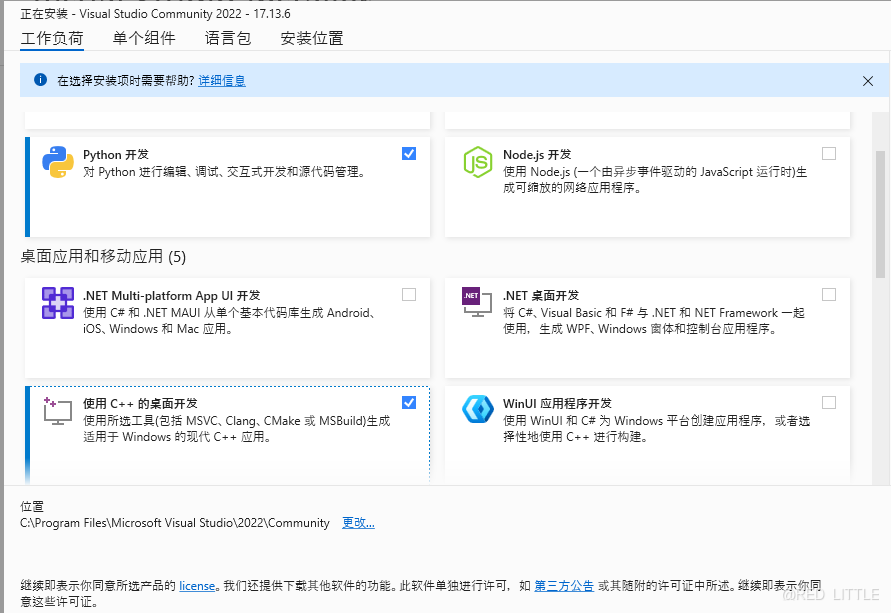Click the .NET MAUI Android, iOS description
This screenshot has width=891, height=613.
[x=228, y=320]
